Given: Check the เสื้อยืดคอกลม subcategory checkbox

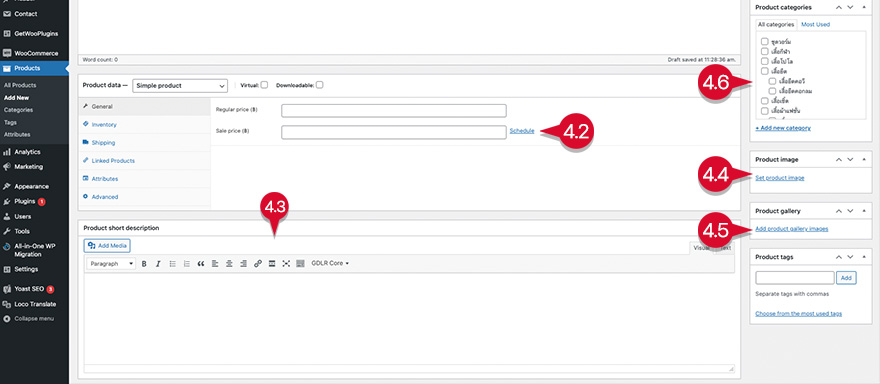Looking at the screenshot, I should [x=772, y=91].
